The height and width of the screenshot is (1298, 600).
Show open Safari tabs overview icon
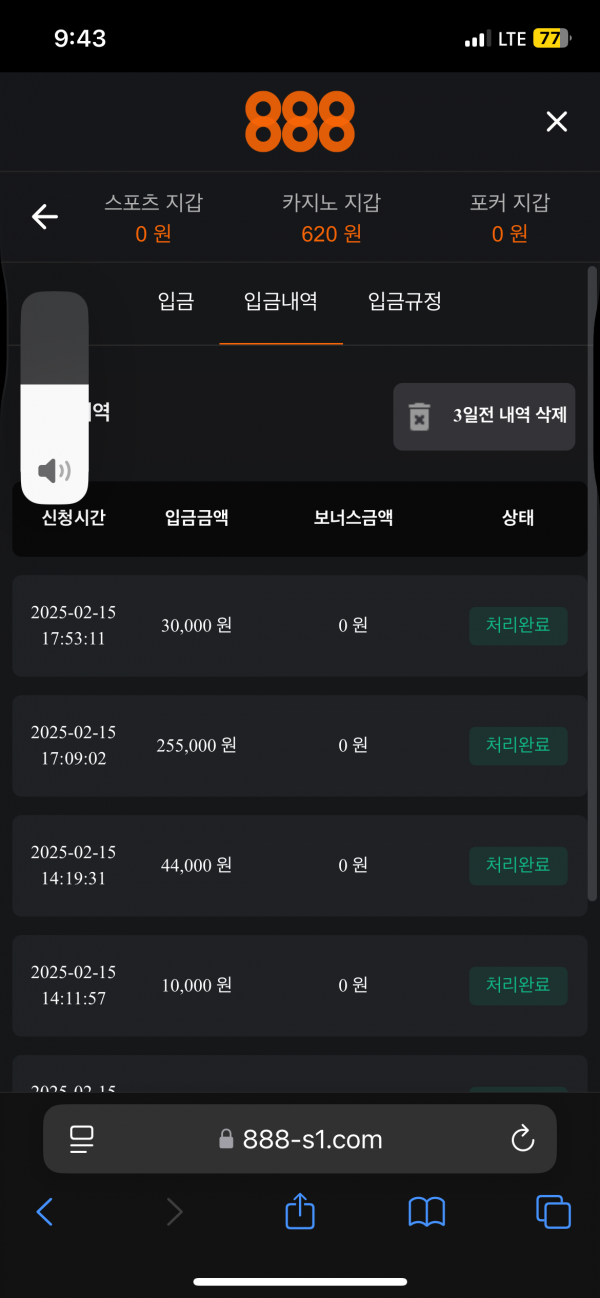553,1212
